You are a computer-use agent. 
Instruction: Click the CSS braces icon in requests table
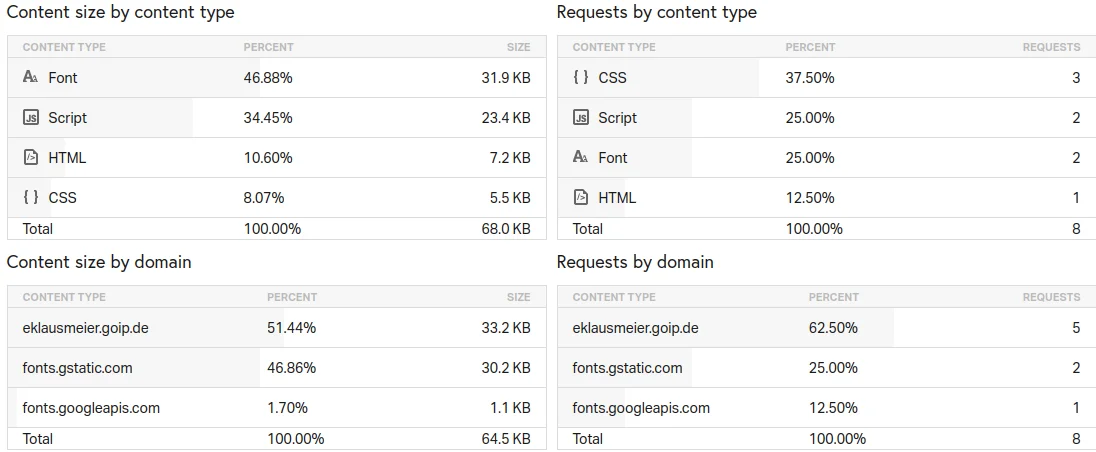[x=580, y=78]
